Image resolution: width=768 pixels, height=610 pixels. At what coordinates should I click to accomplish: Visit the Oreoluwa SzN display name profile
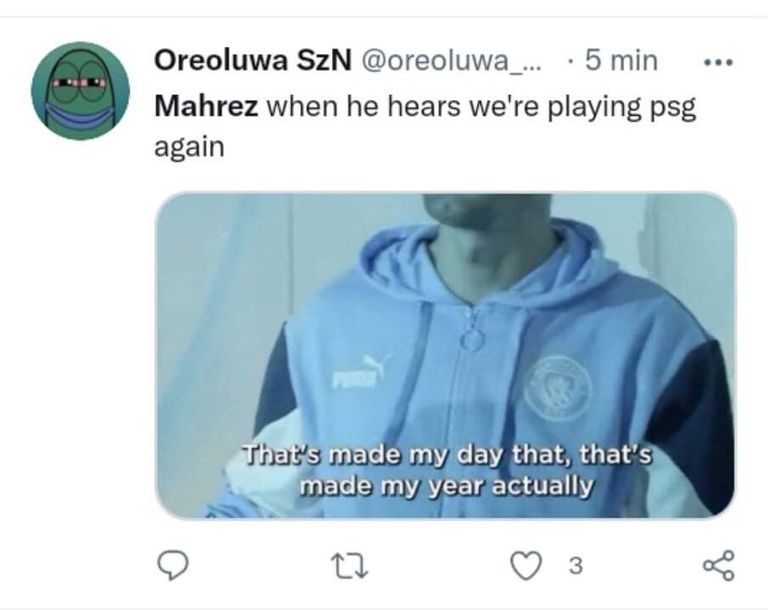(x=253, y=61)
